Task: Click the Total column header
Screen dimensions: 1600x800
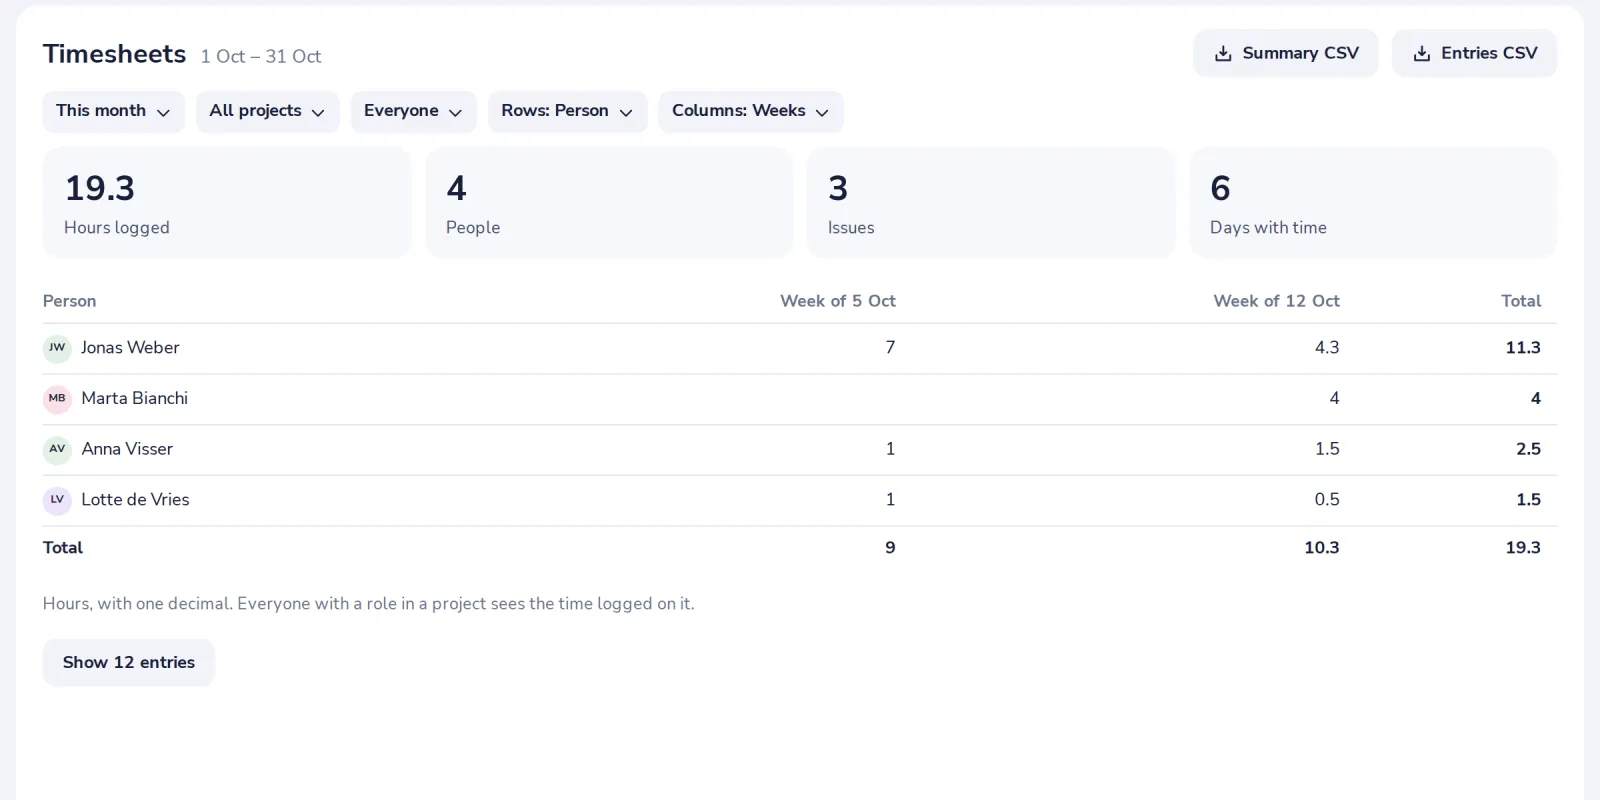Action: [1521, 301]
